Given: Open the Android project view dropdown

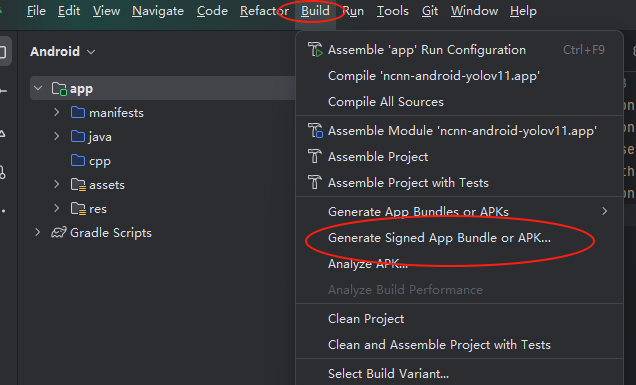Looking at the screenshot, I should tap(63, 52).
